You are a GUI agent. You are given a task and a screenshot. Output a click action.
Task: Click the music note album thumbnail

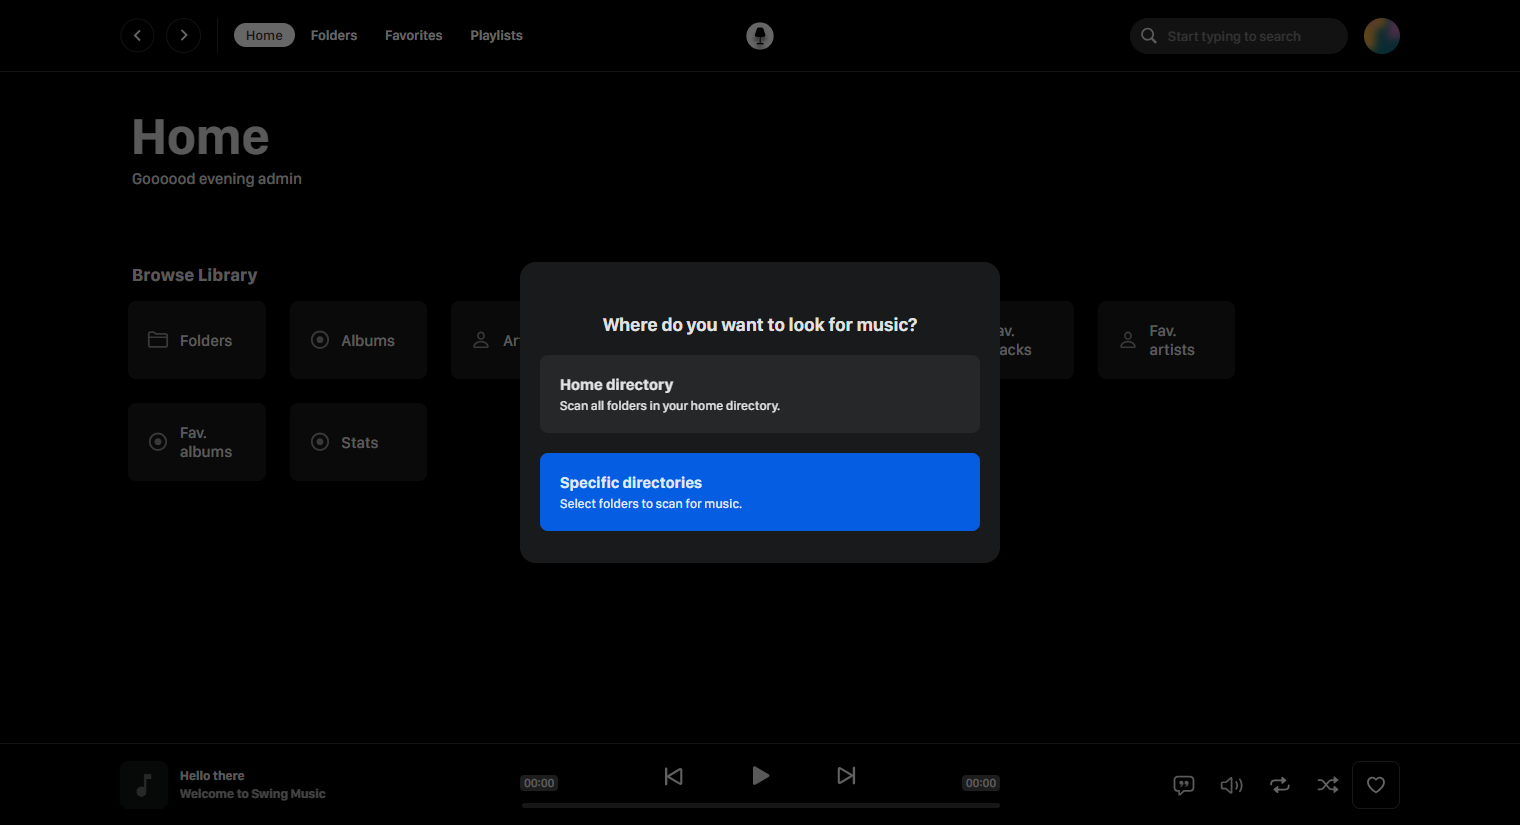[x=144, y=785]
